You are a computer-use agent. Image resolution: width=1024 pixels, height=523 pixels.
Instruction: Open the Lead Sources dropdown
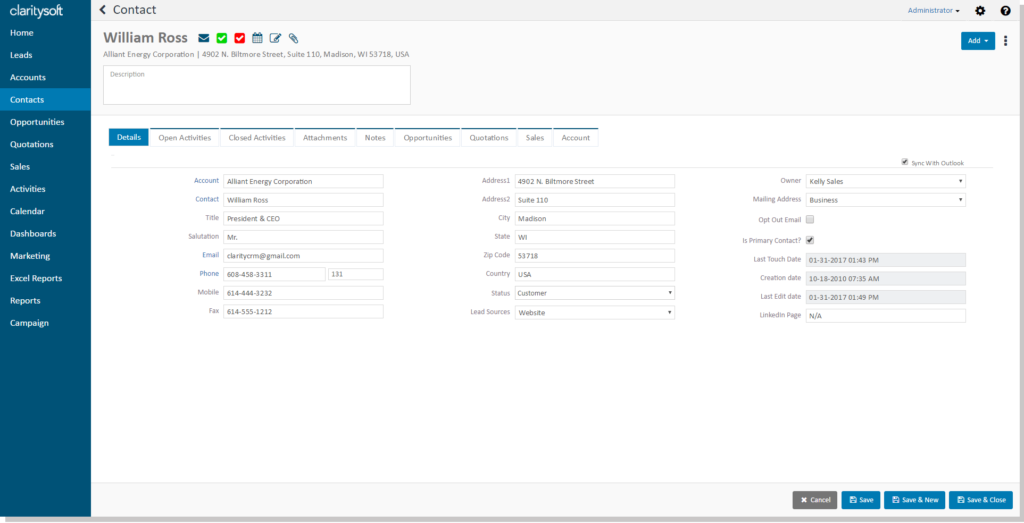coord(595,313)
